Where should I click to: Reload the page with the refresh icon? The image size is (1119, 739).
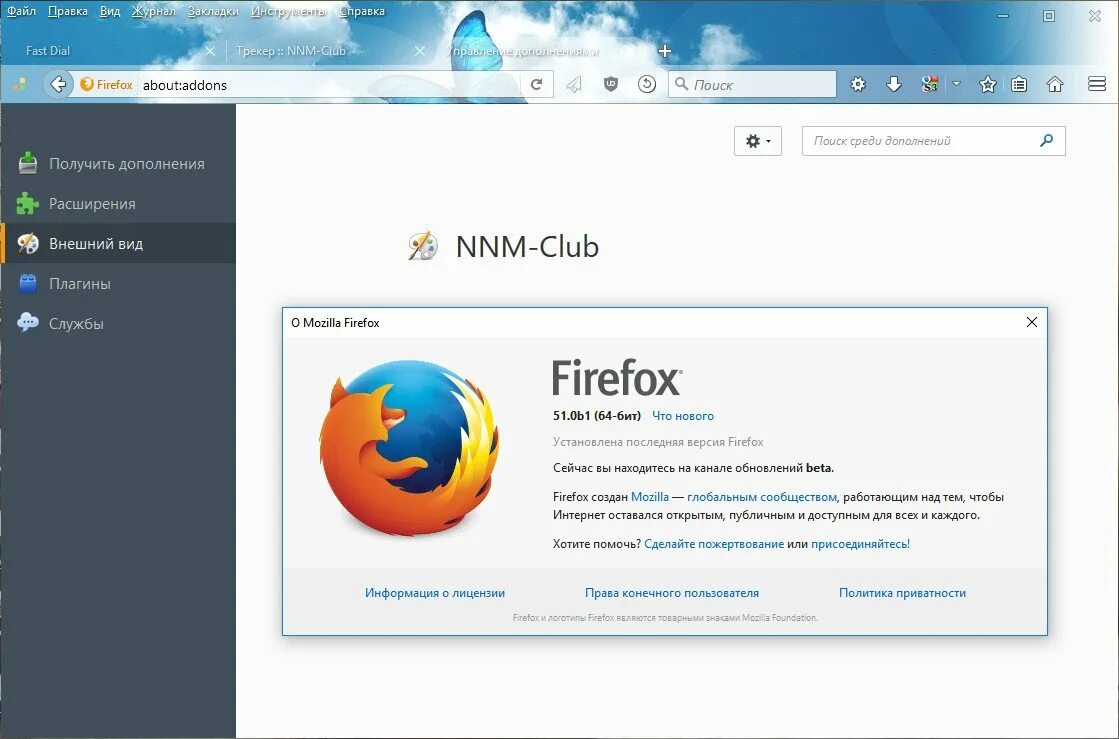point(537,84)
